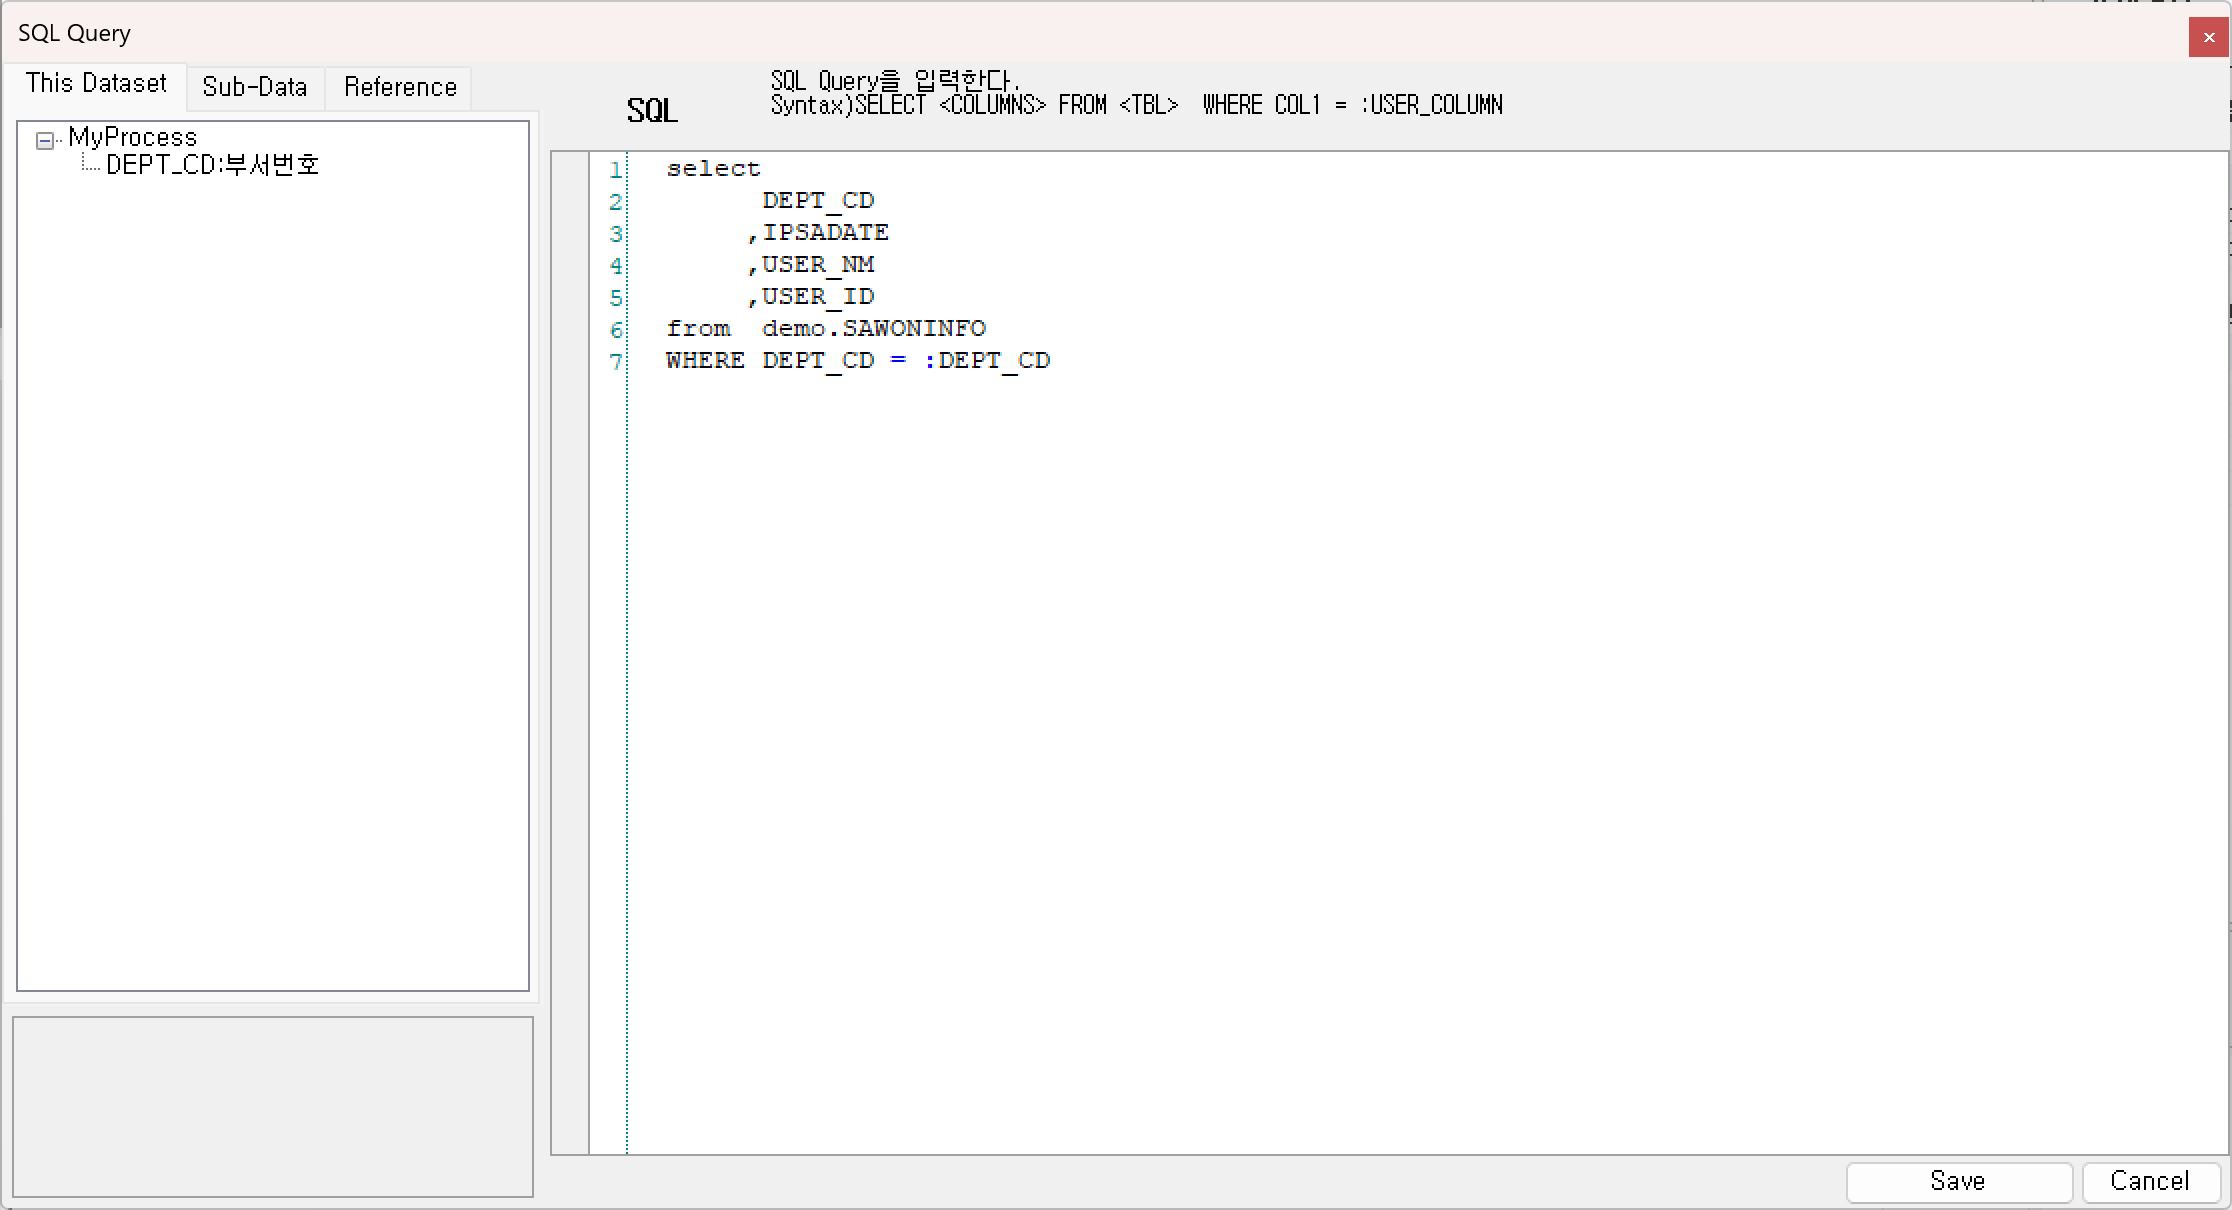Viewport: 2232px width, 1210px height.
Task: Collapse the MyProcess tree node
Action: [45, 141]
